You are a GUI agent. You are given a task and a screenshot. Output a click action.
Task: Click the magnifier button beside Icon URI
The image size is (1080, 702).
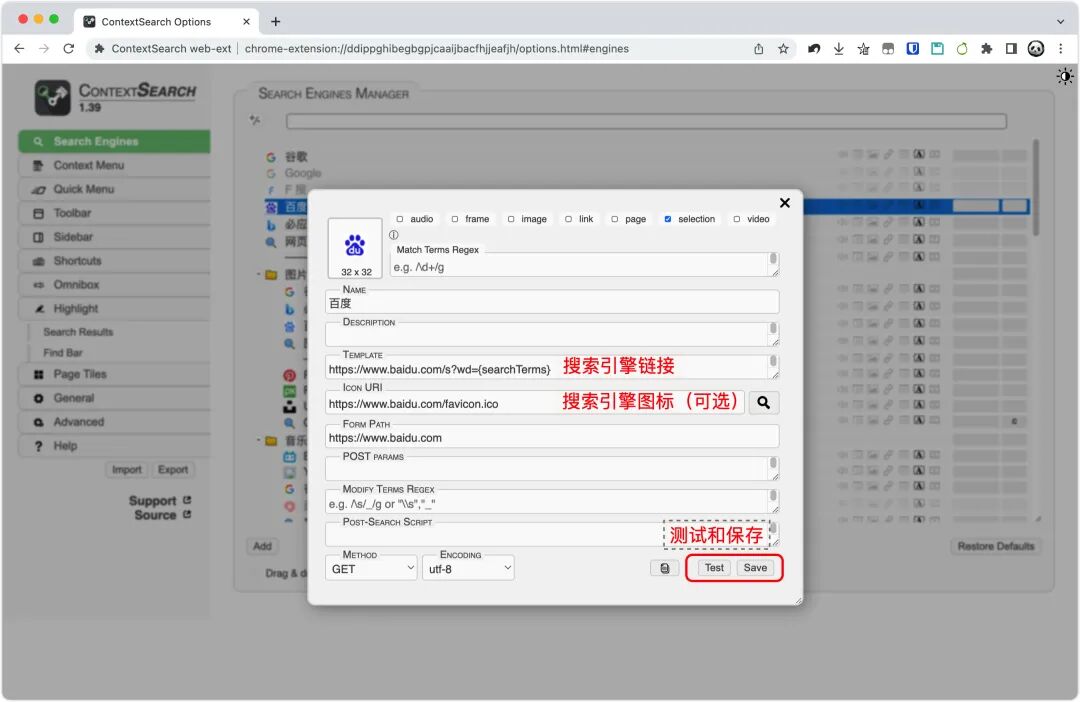coord(763,402)
